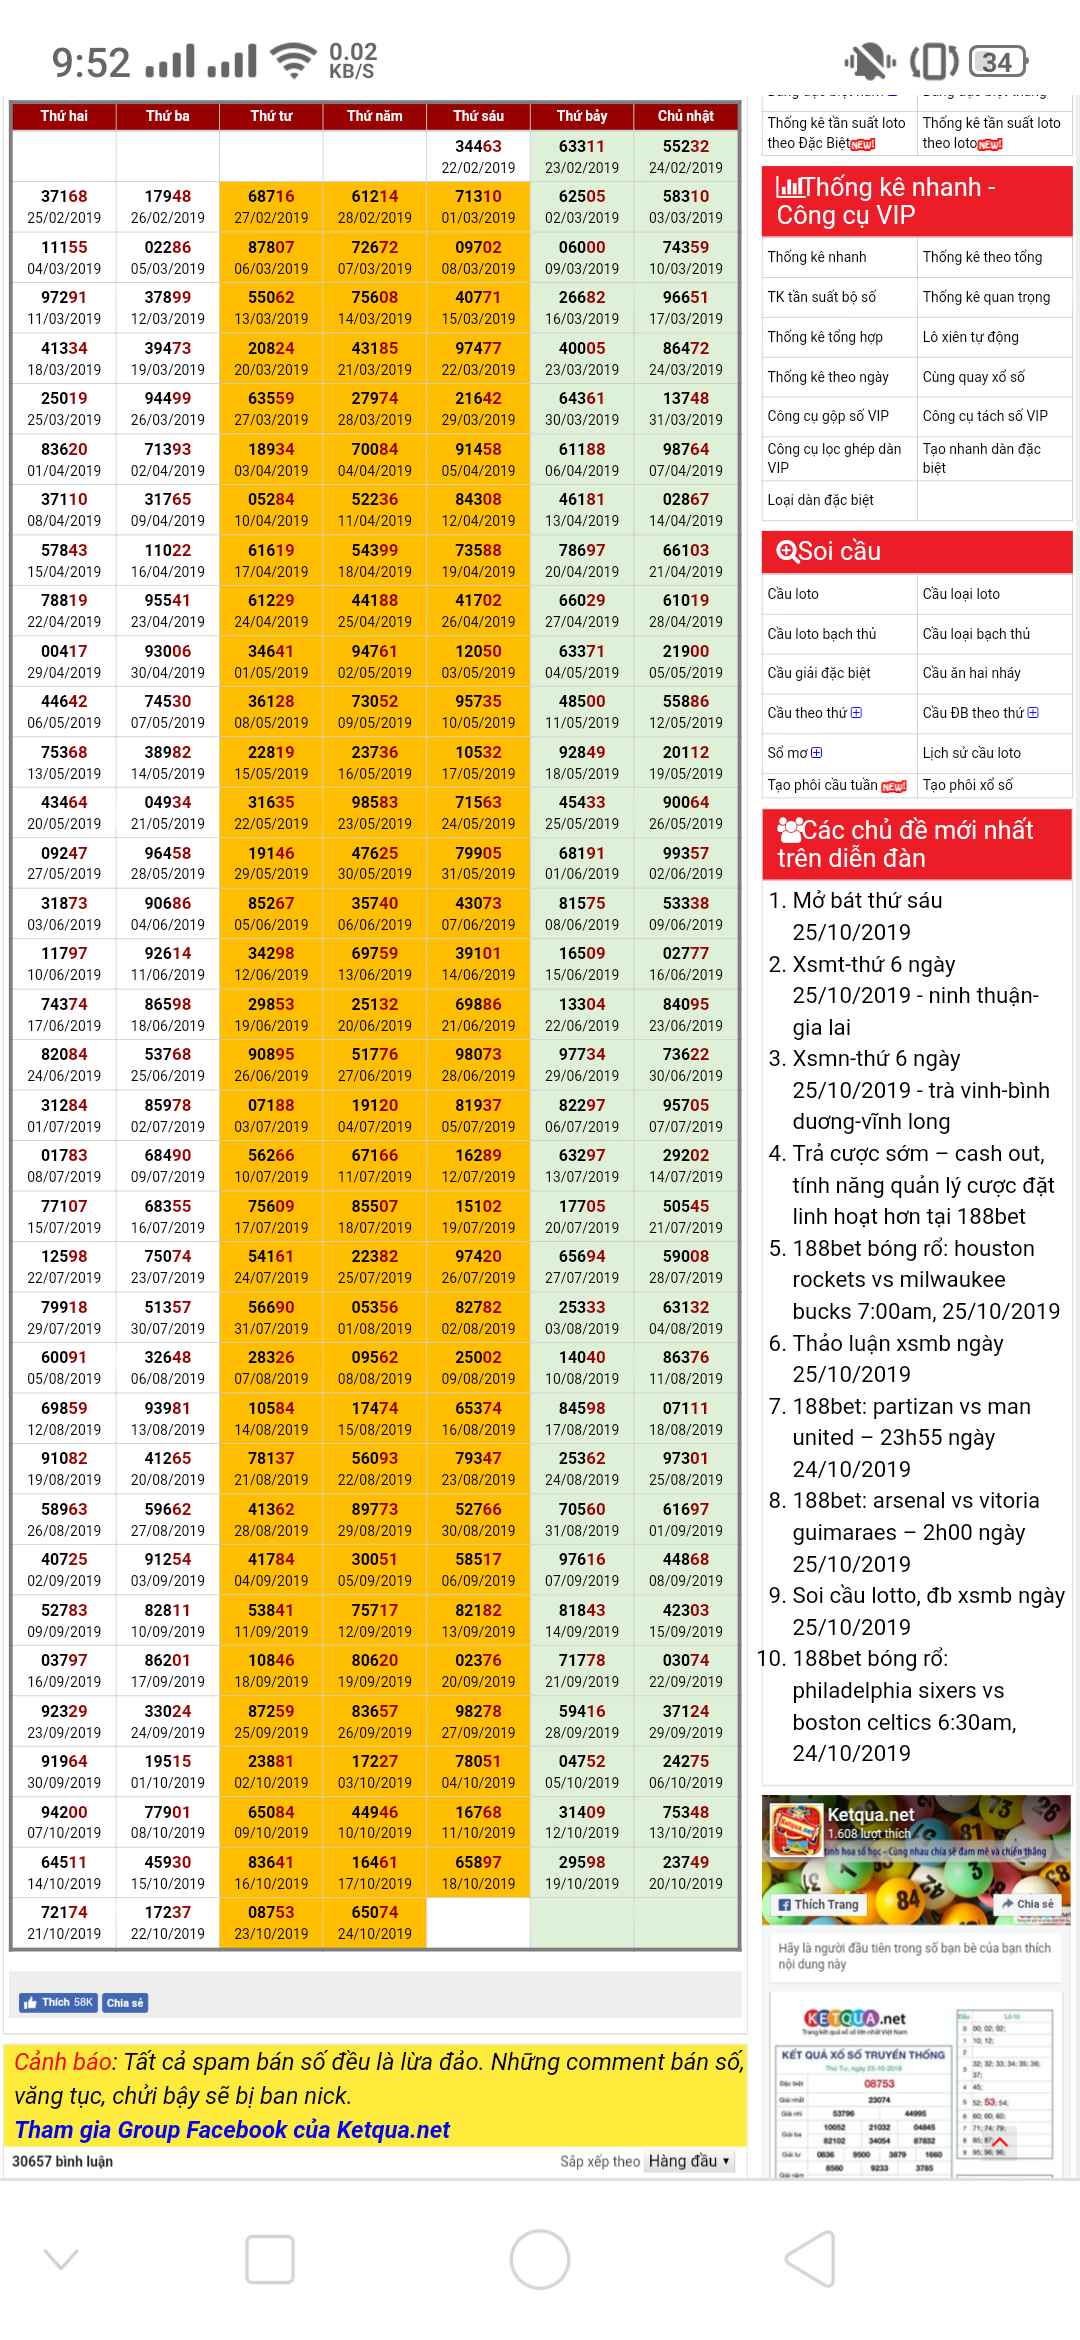Tap the down chevron in navigation bar
This screenshot has width=1080, height=2340.
[x=61, y=2259]
